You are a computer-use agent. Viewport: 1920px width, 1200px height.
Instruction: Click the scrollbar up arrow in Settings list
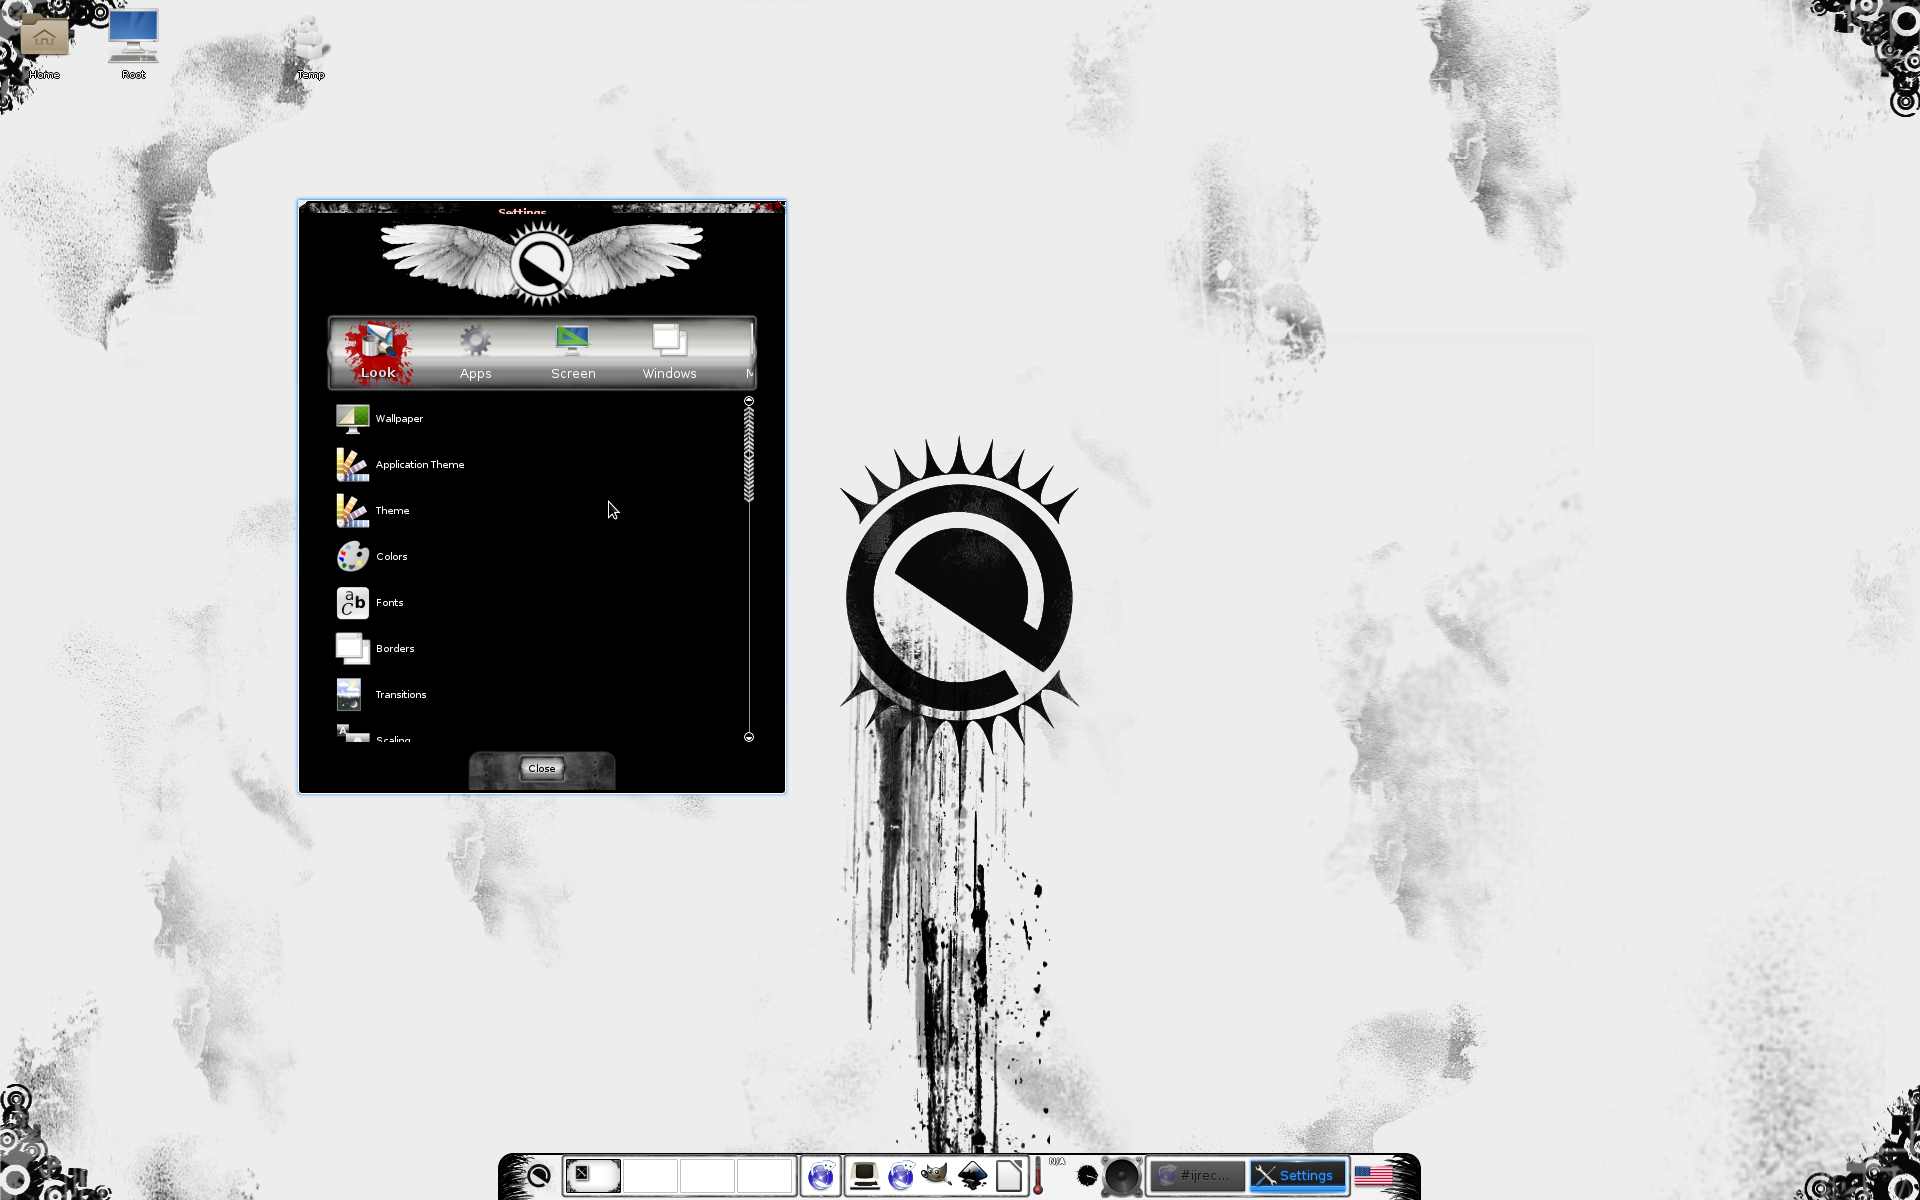click(749, 401)
